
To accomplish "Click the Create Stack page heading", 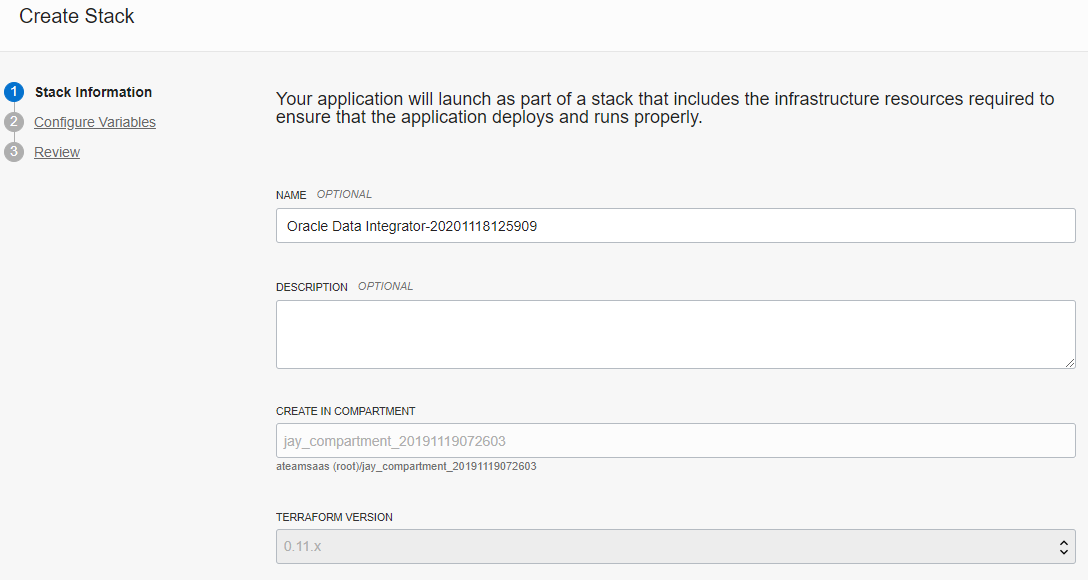I will point(77,16).
